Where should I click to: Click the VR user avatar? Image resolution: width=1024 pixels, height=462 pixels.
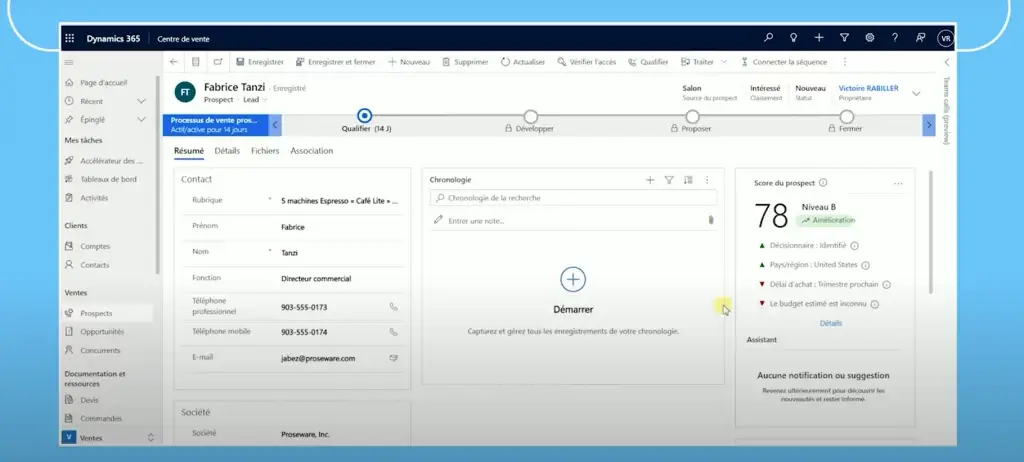(x=945, y=39)
